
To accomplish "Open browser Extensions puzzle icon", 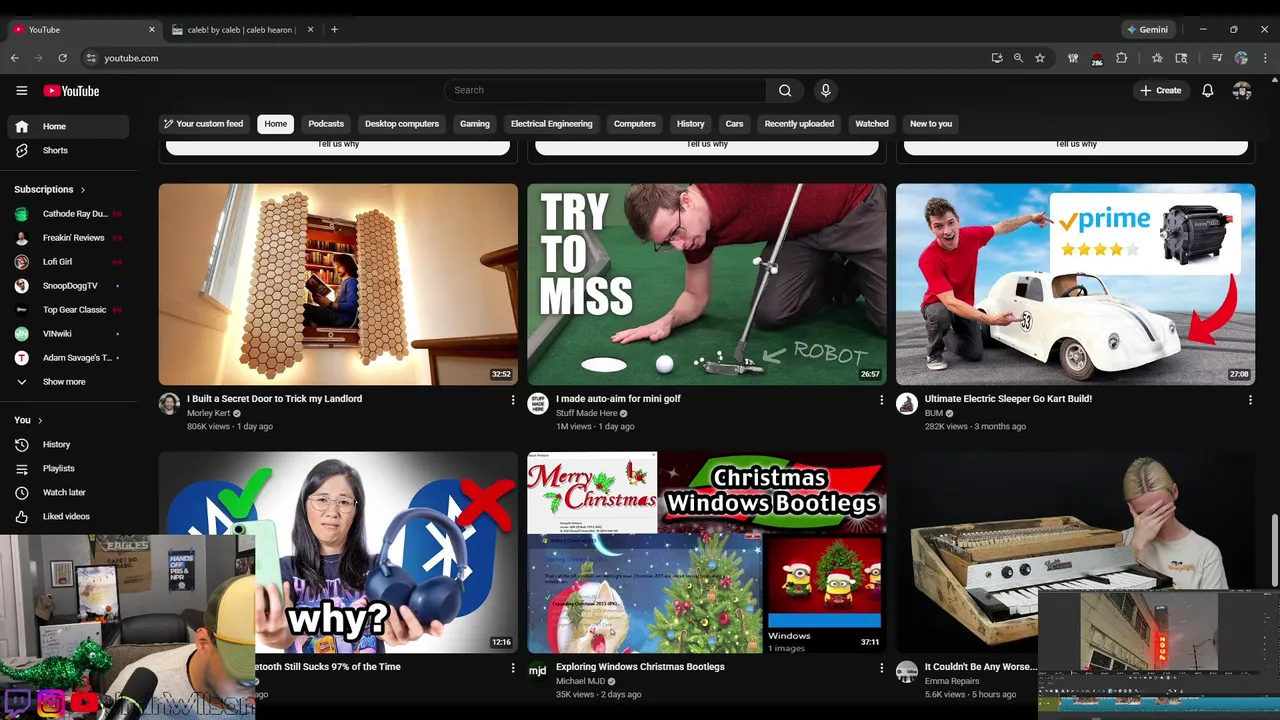I will pos(1122,58).
